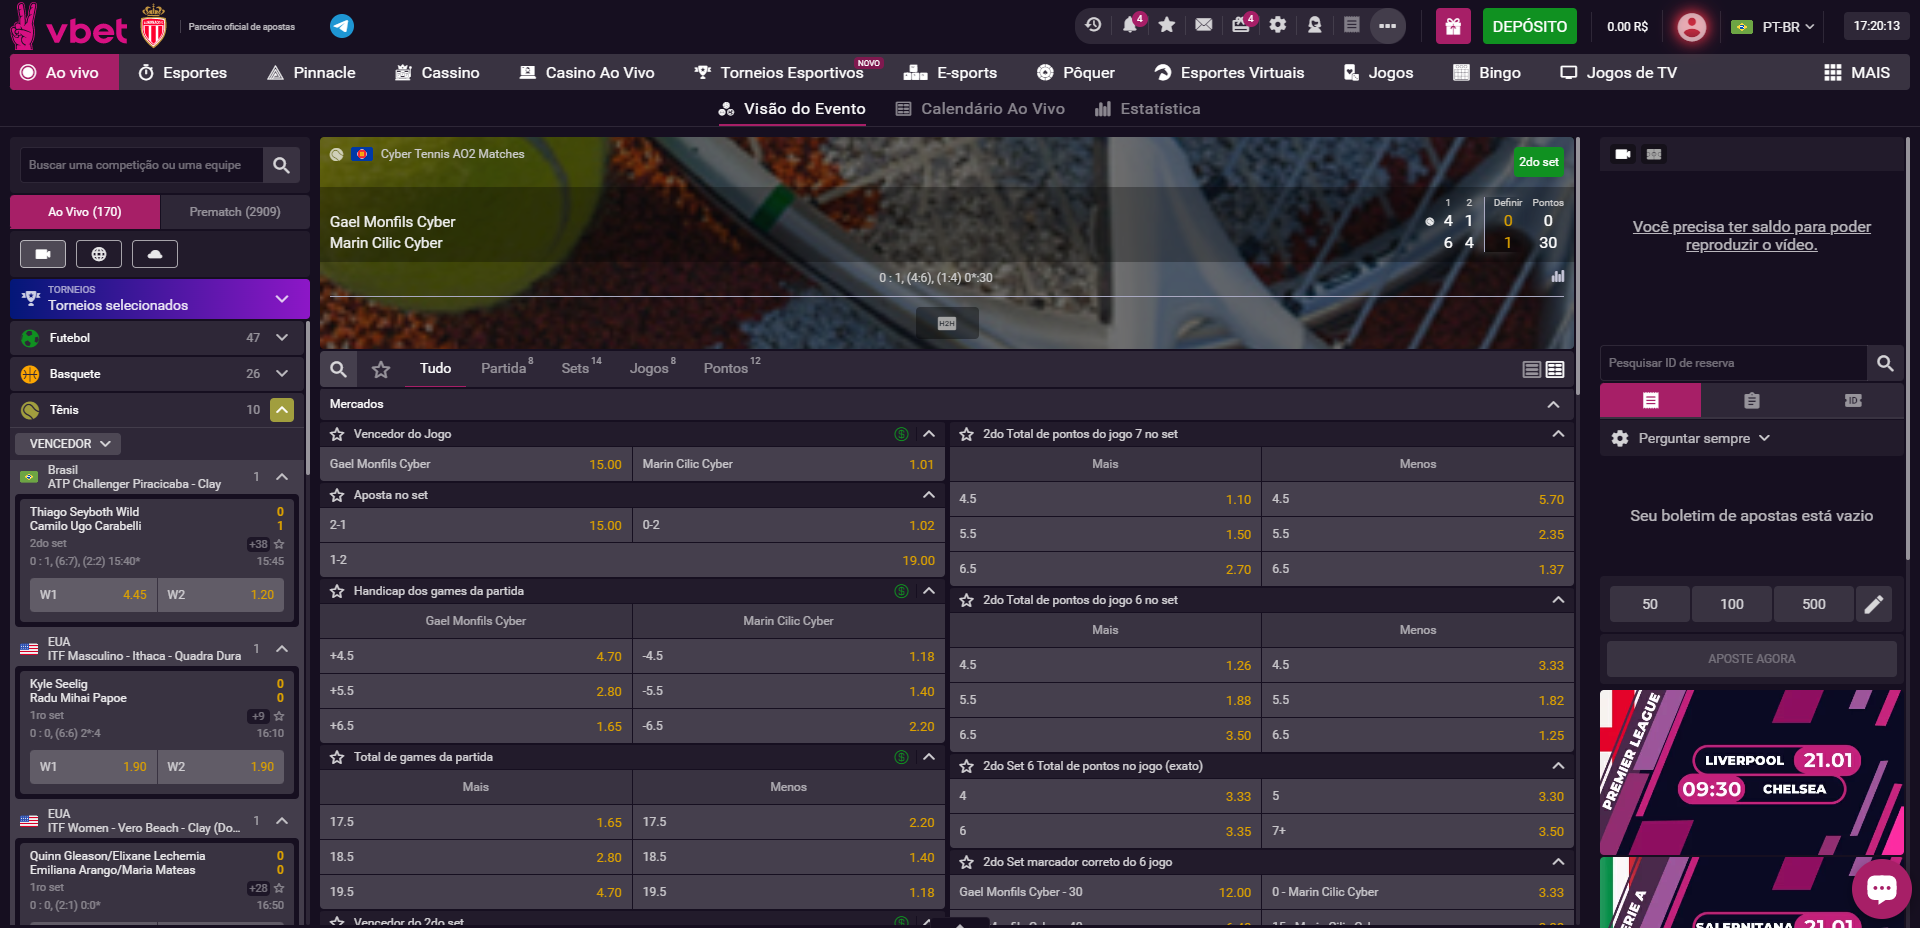Select the 100 quick stake amount
Image resolution: width=1920 pixels, height=928 pixels.
[x=1731, y=604]
